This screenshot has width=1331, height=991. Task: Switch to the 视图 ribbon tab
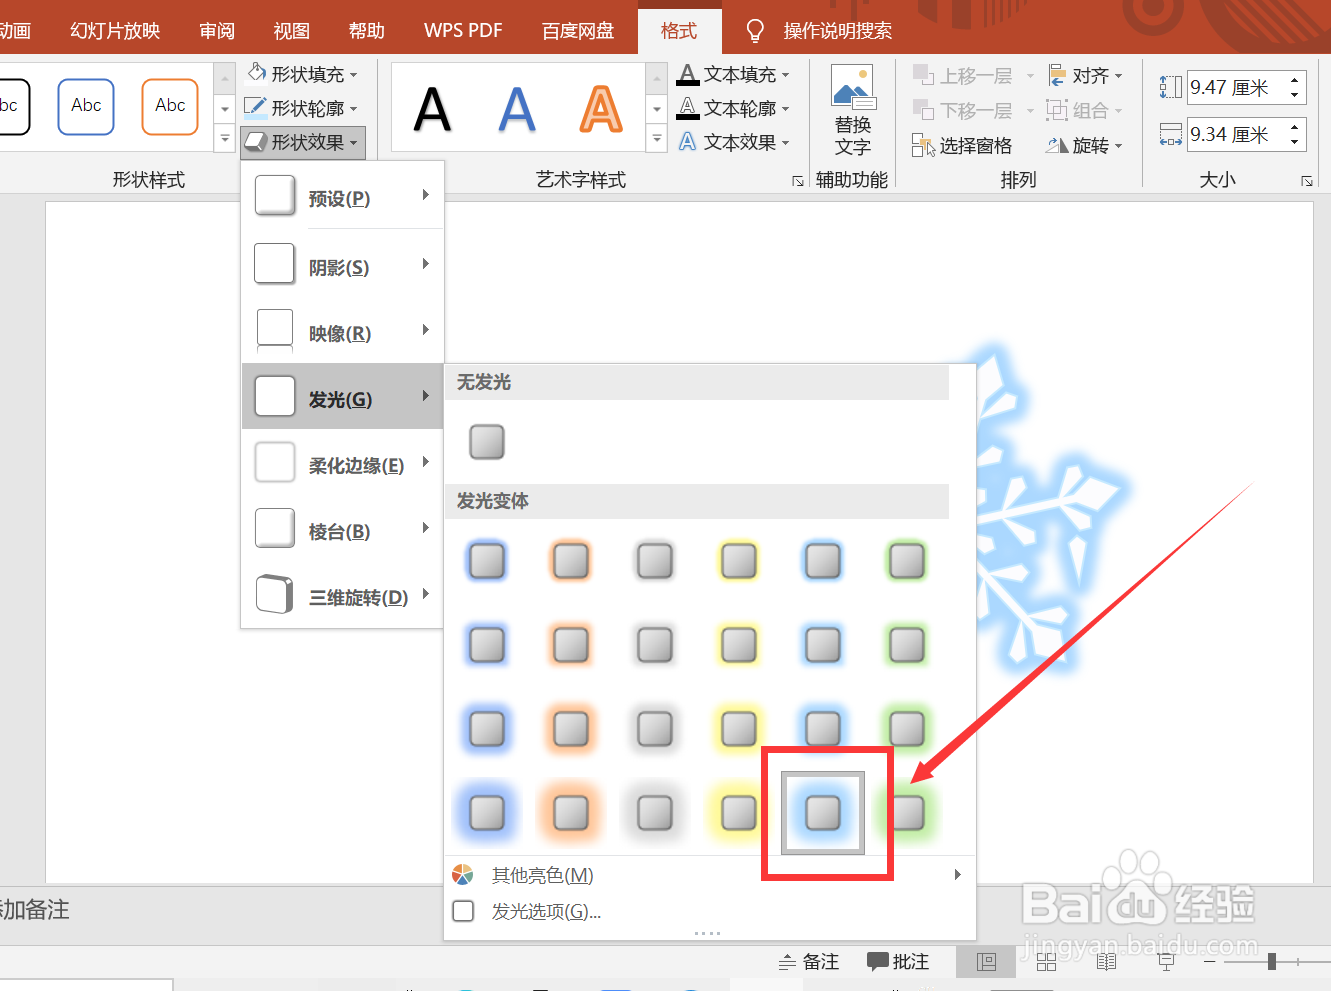point(291,30)
